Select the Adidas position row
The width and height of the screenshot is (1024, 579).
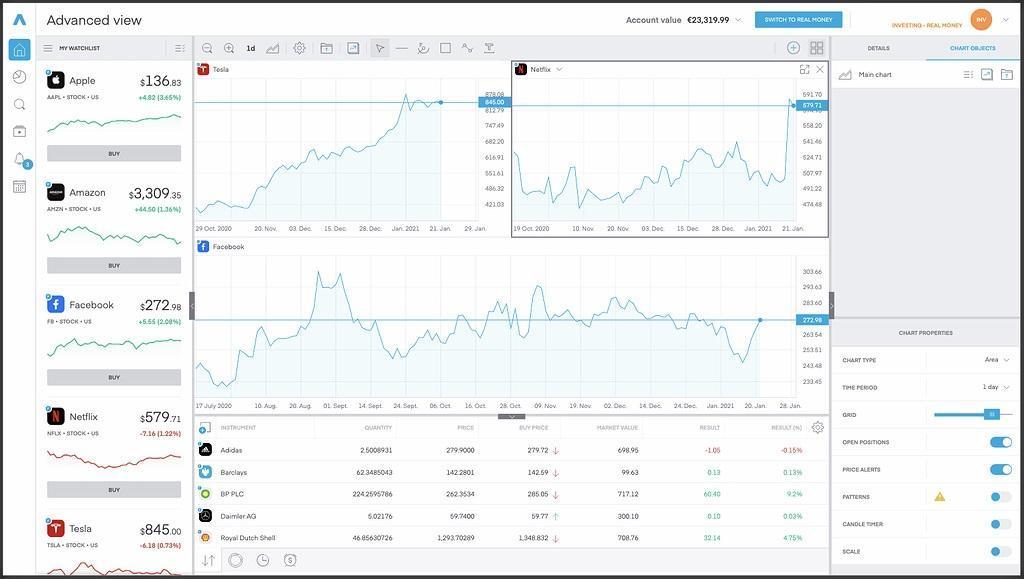pos(512,450)
